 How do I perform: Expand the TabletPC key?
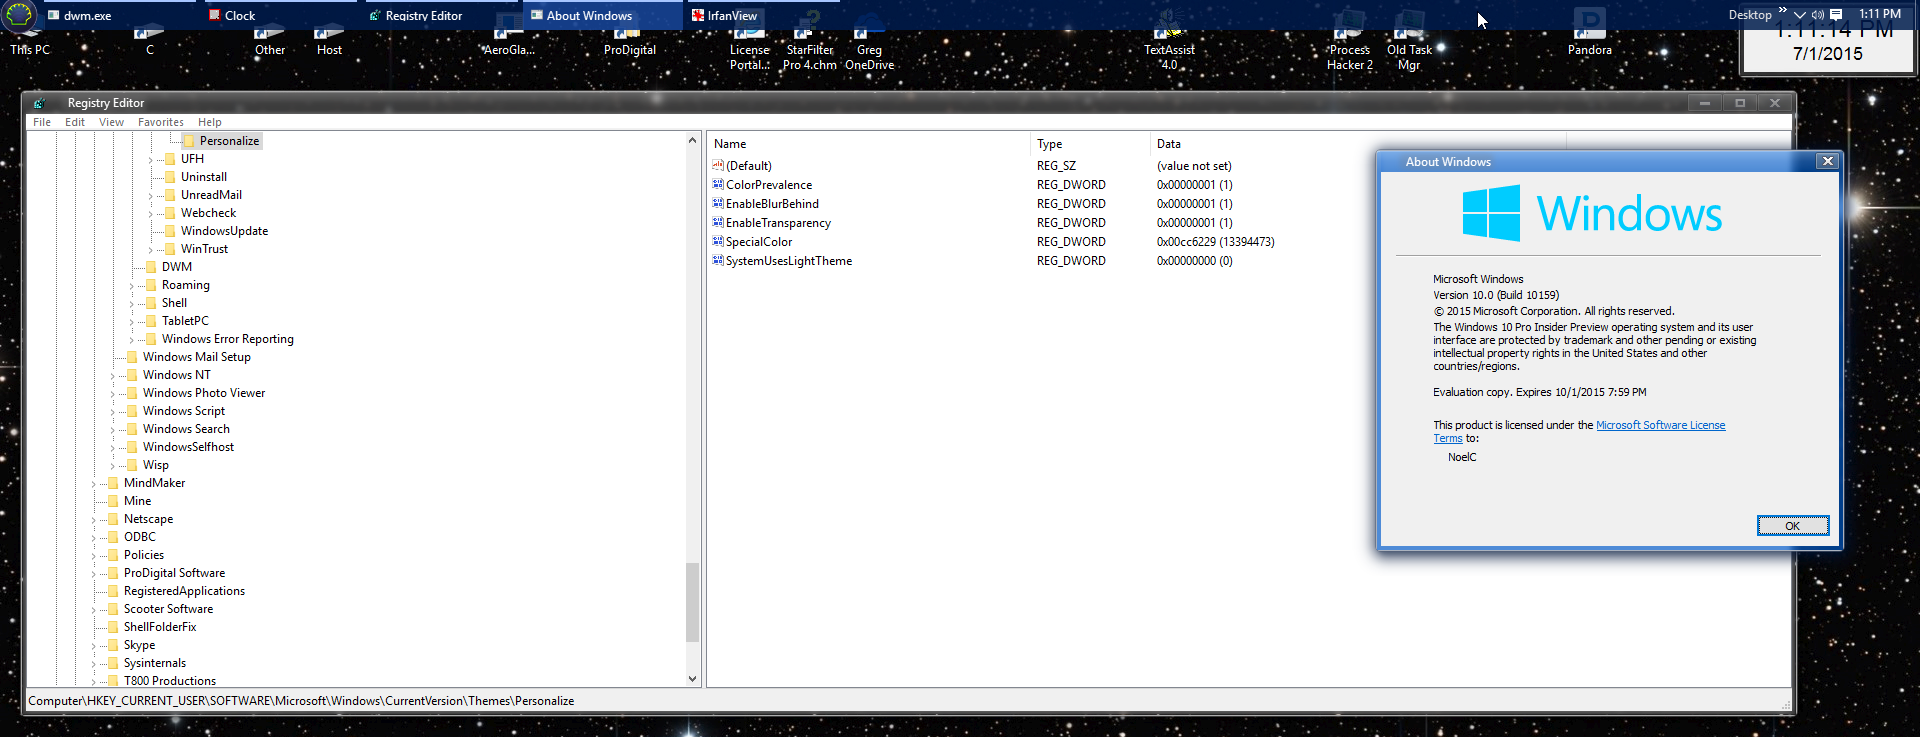pyautogui.click(x=132, y=322)
